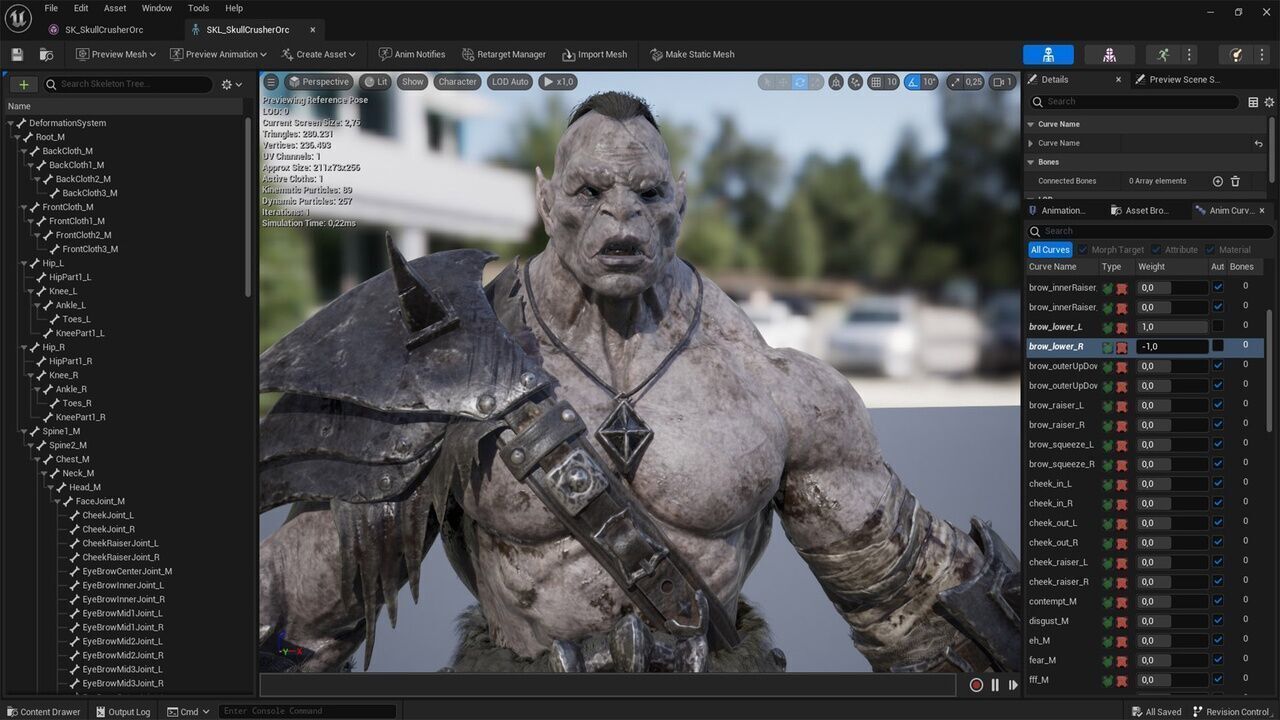The height and width of the screenshot is (720, 1280).
Task: Add new bone with green plus button
Action: 23,84
